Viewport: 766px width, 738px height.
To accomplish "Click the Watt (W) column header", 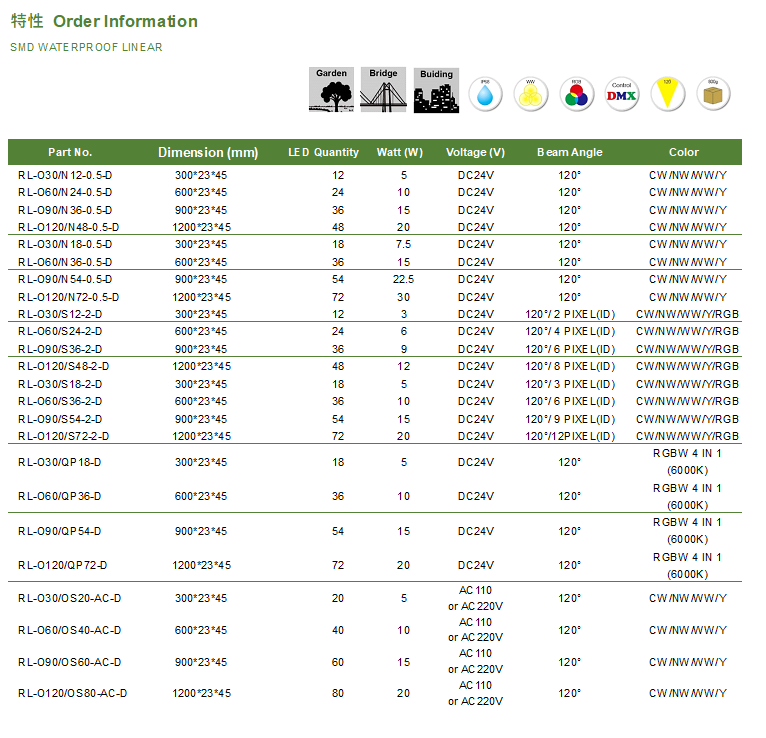I will (x=400, y=152).
